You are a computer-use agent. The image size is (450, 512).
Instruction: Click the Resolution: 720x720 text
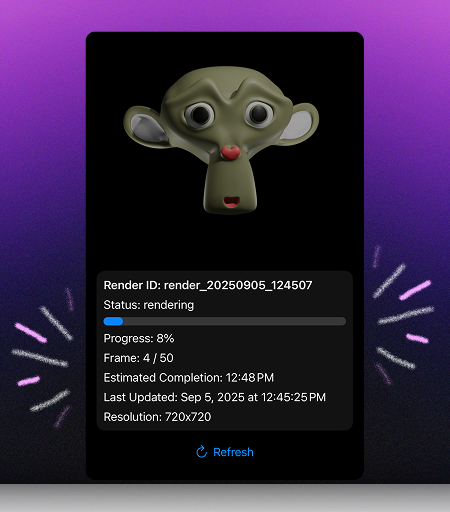(157, 417)
